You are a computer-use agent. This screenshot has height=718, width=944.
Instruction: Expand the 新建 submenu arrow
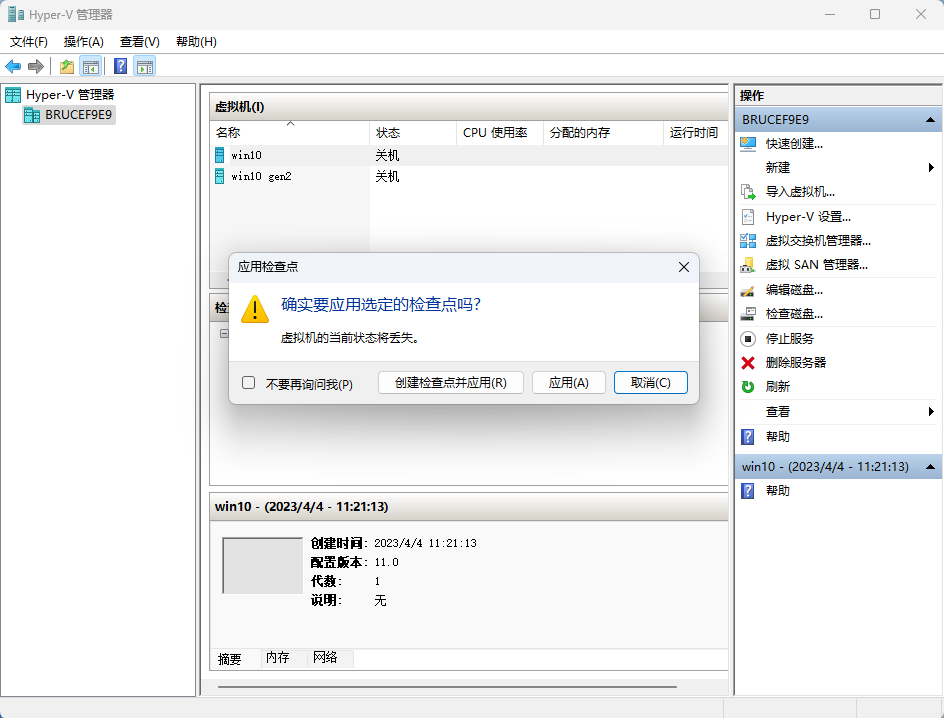tap(931, 167)
